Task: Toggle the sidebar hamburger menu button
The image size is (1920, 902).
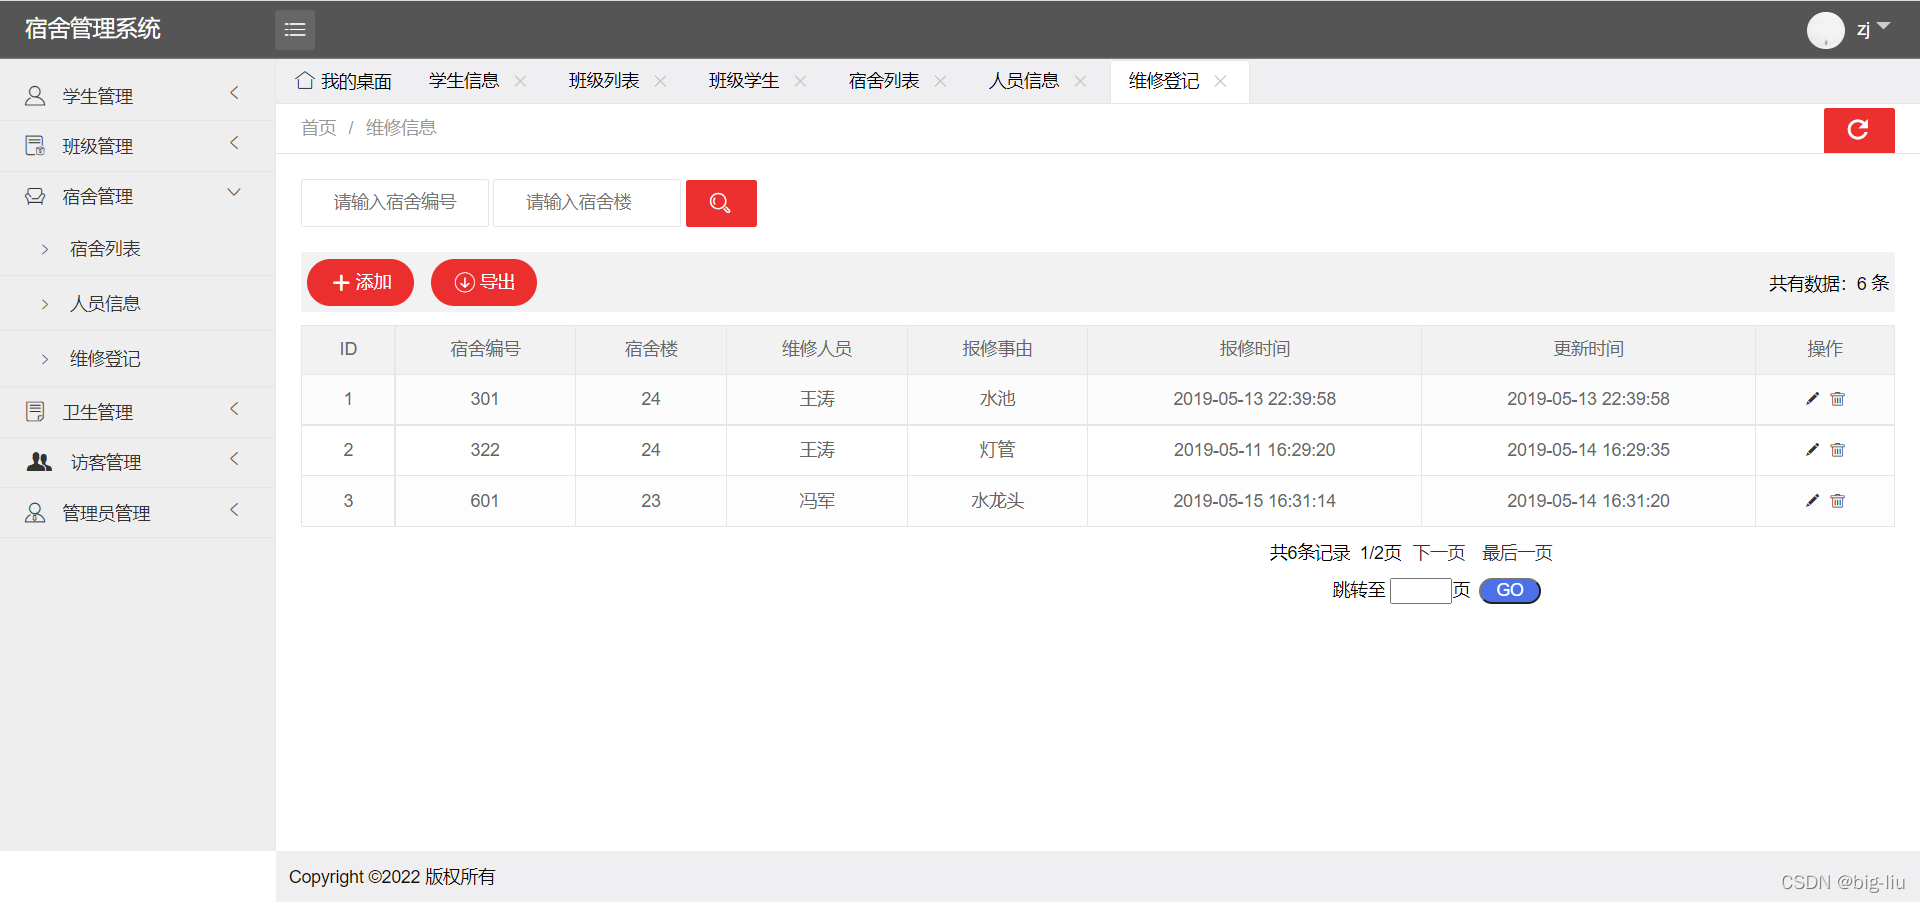Action: coord(295,30)
